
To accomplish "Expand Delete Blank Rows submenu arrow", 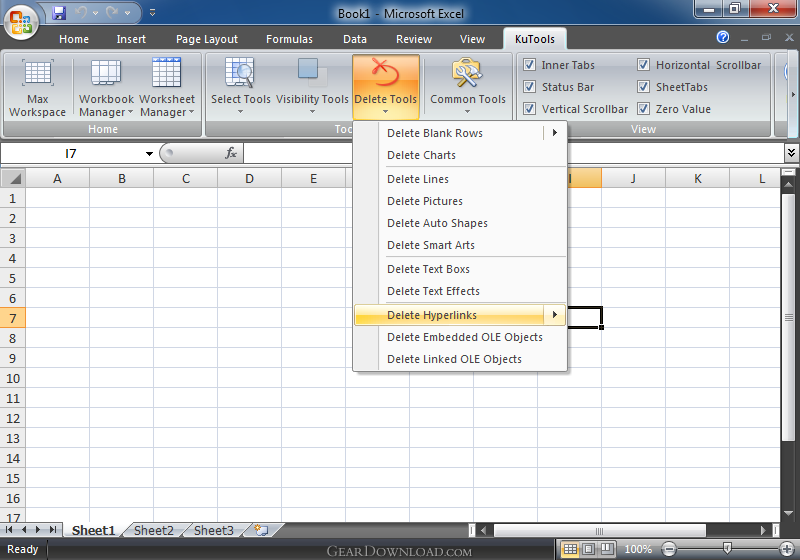I will coord(555,133).
